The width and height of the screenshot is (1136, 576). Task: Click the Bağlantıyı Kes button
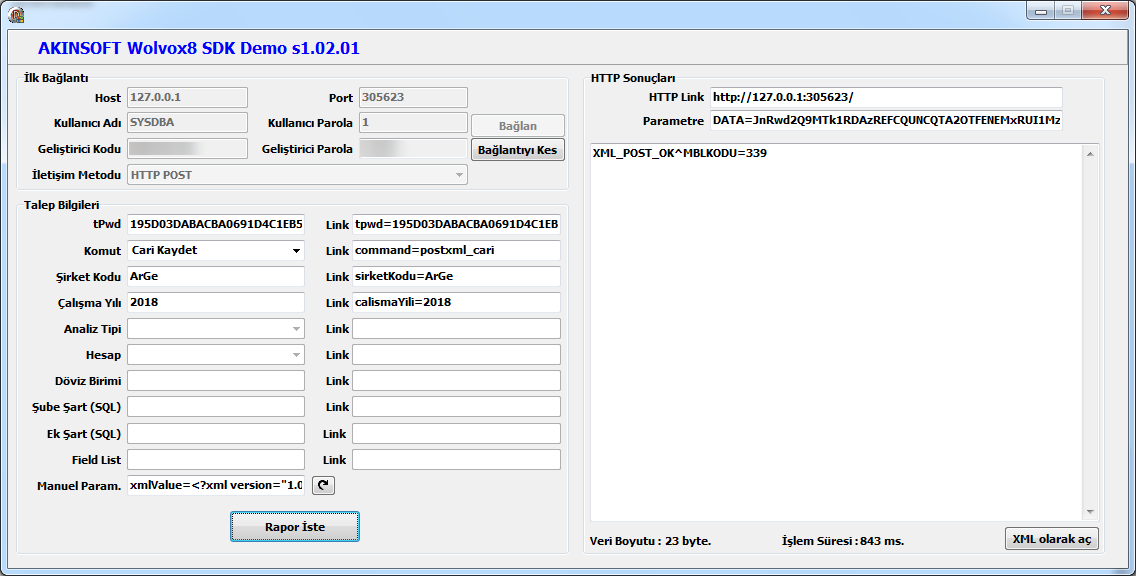pos(517,150)
